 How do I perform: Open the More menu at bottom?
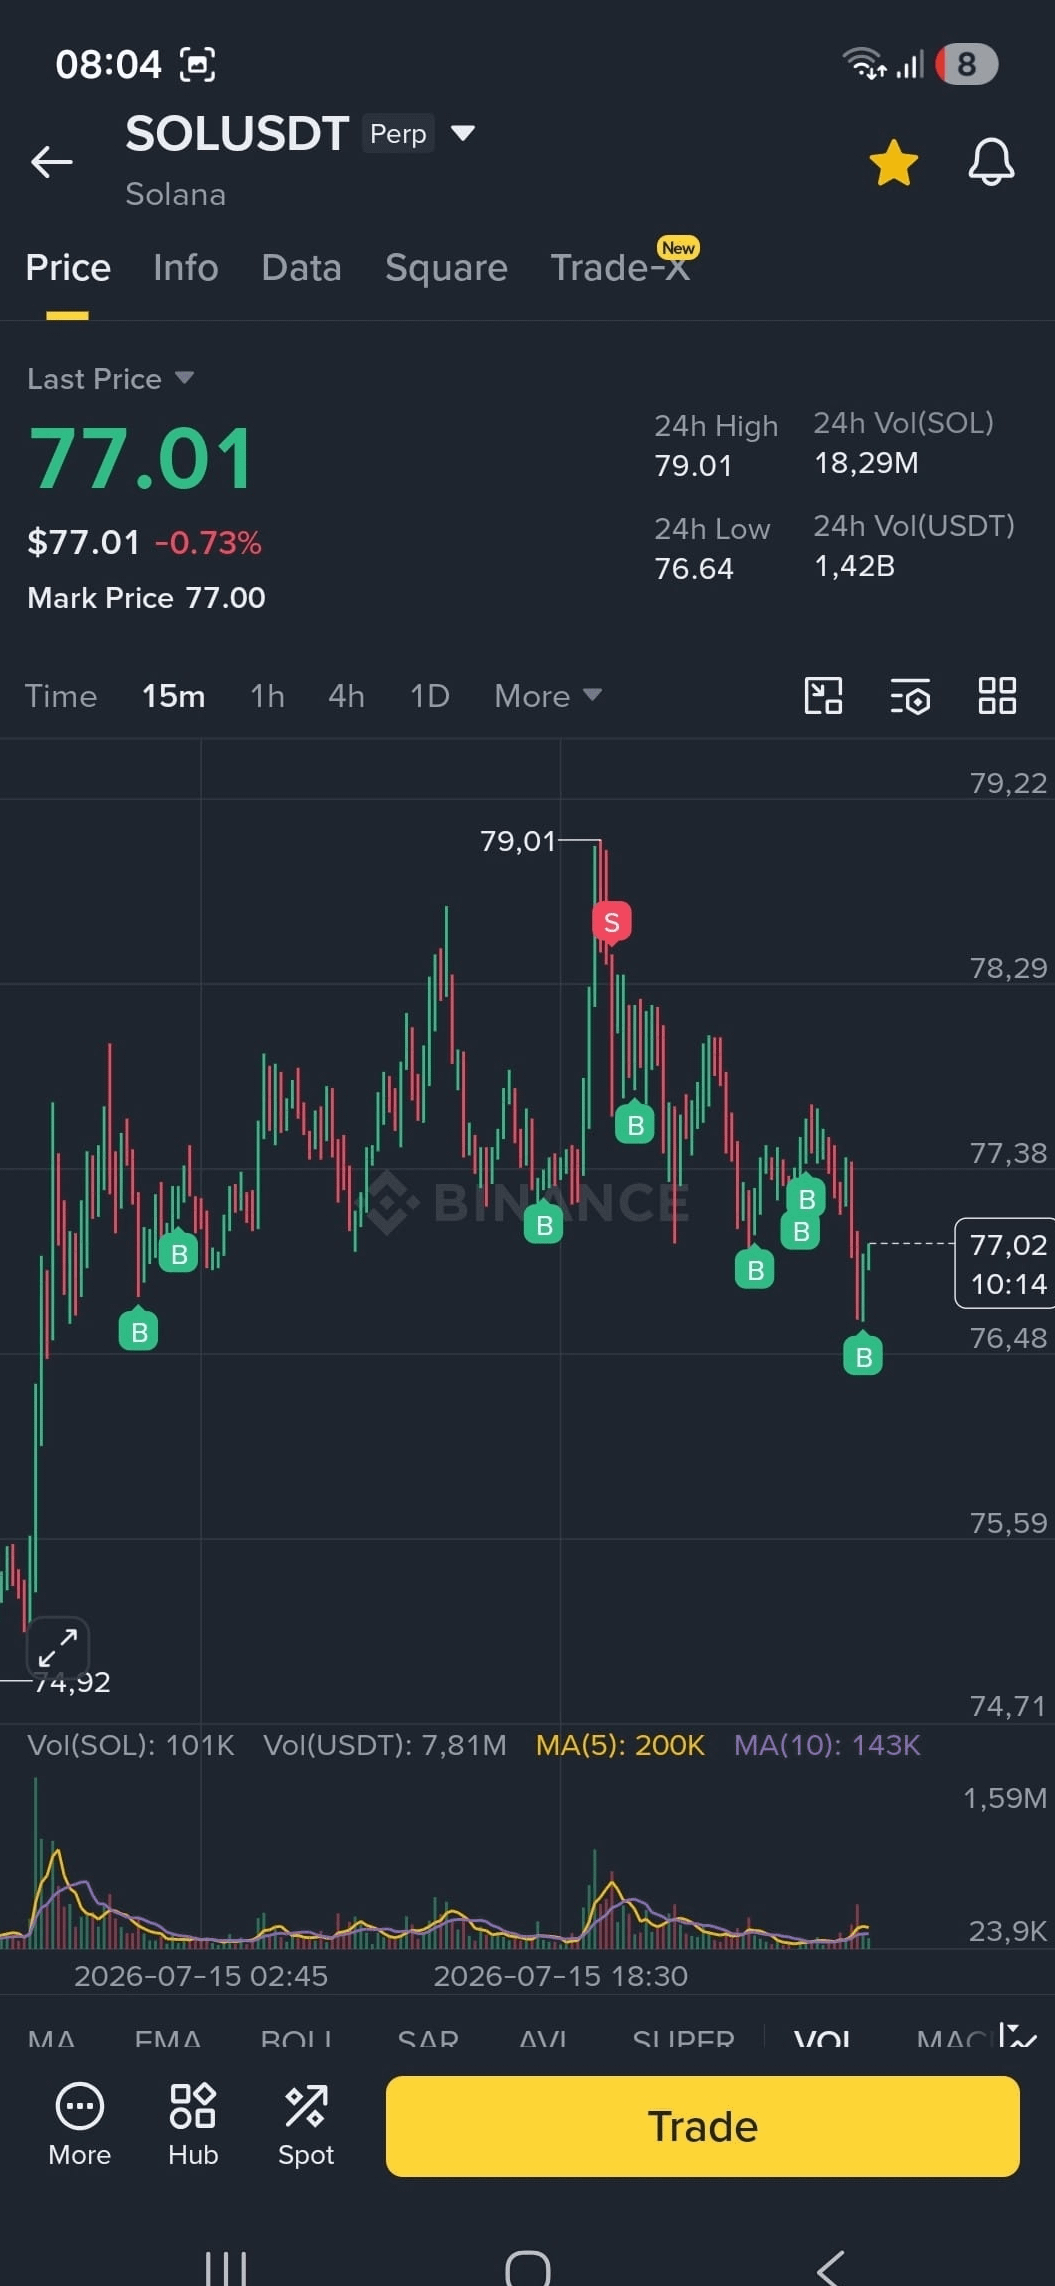(79, 2126)
